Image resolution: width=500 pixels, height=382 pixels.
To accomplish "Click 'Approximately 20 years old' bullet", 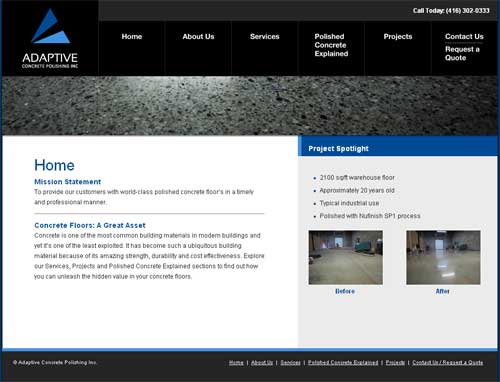I will pyautogui.click(x=357, y=190).
